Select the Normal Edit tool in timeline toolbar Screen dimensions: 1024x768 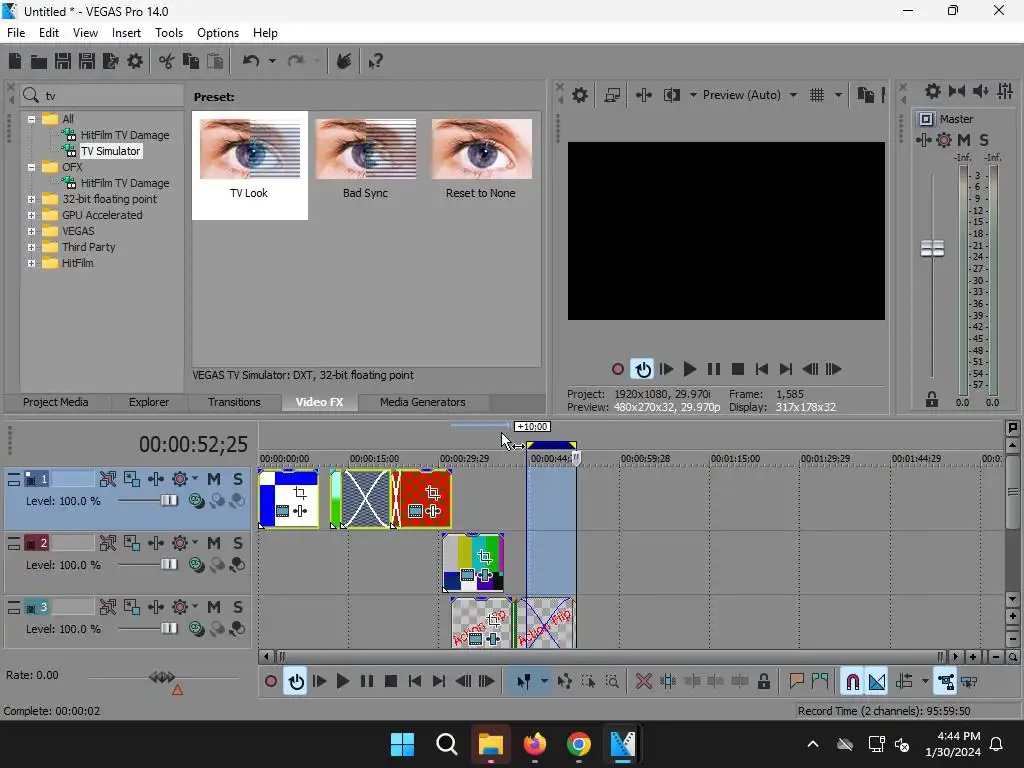point(524,681)
